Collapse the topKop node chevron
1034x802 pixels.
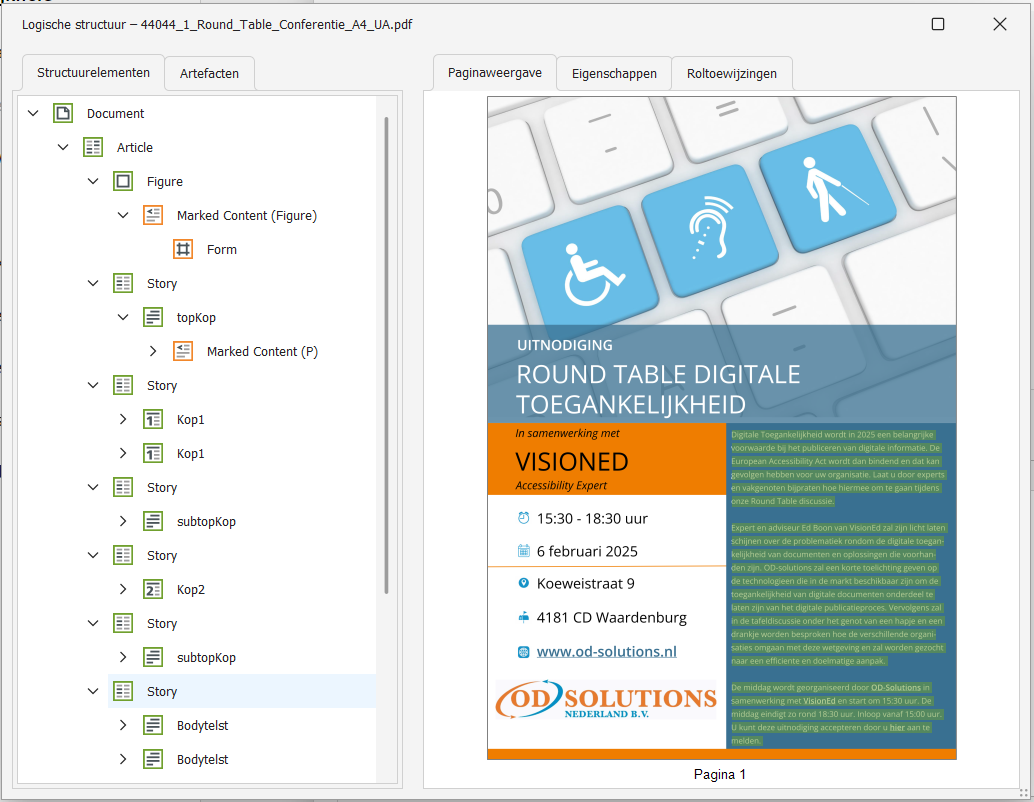point(123,317)
